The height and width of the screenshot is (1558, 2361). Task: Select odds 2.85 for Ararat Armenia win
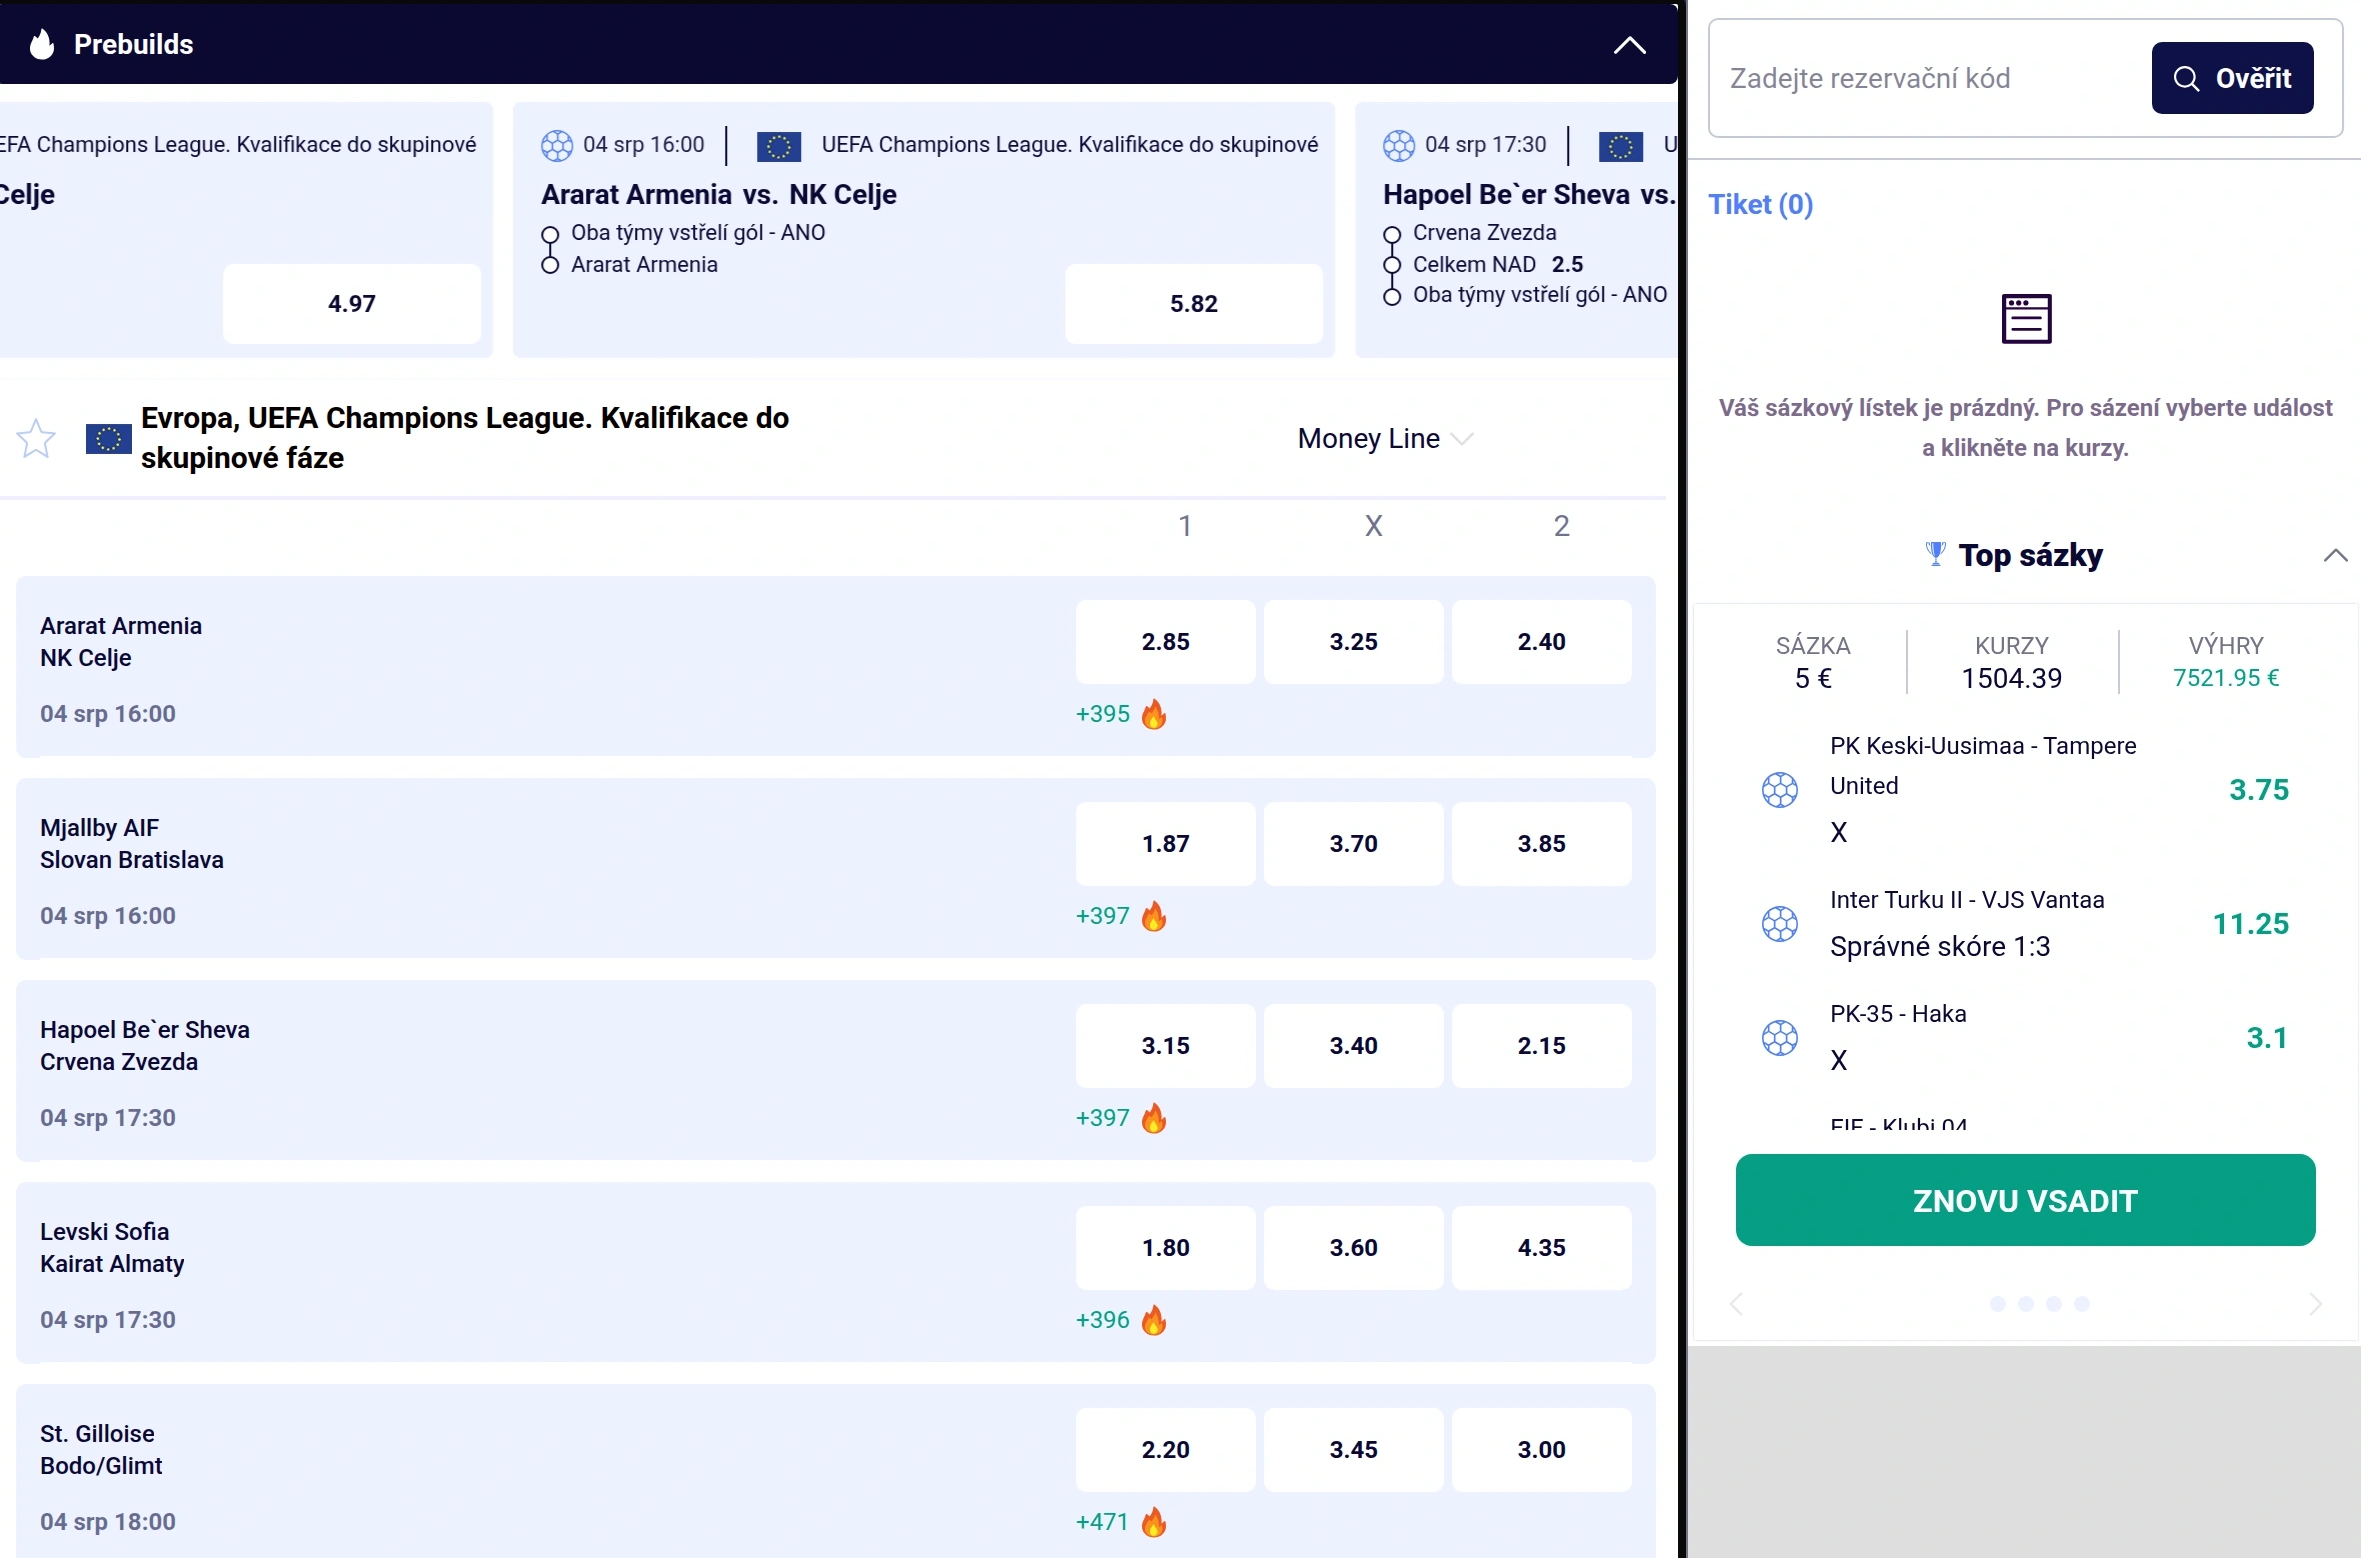point(1165,642)
